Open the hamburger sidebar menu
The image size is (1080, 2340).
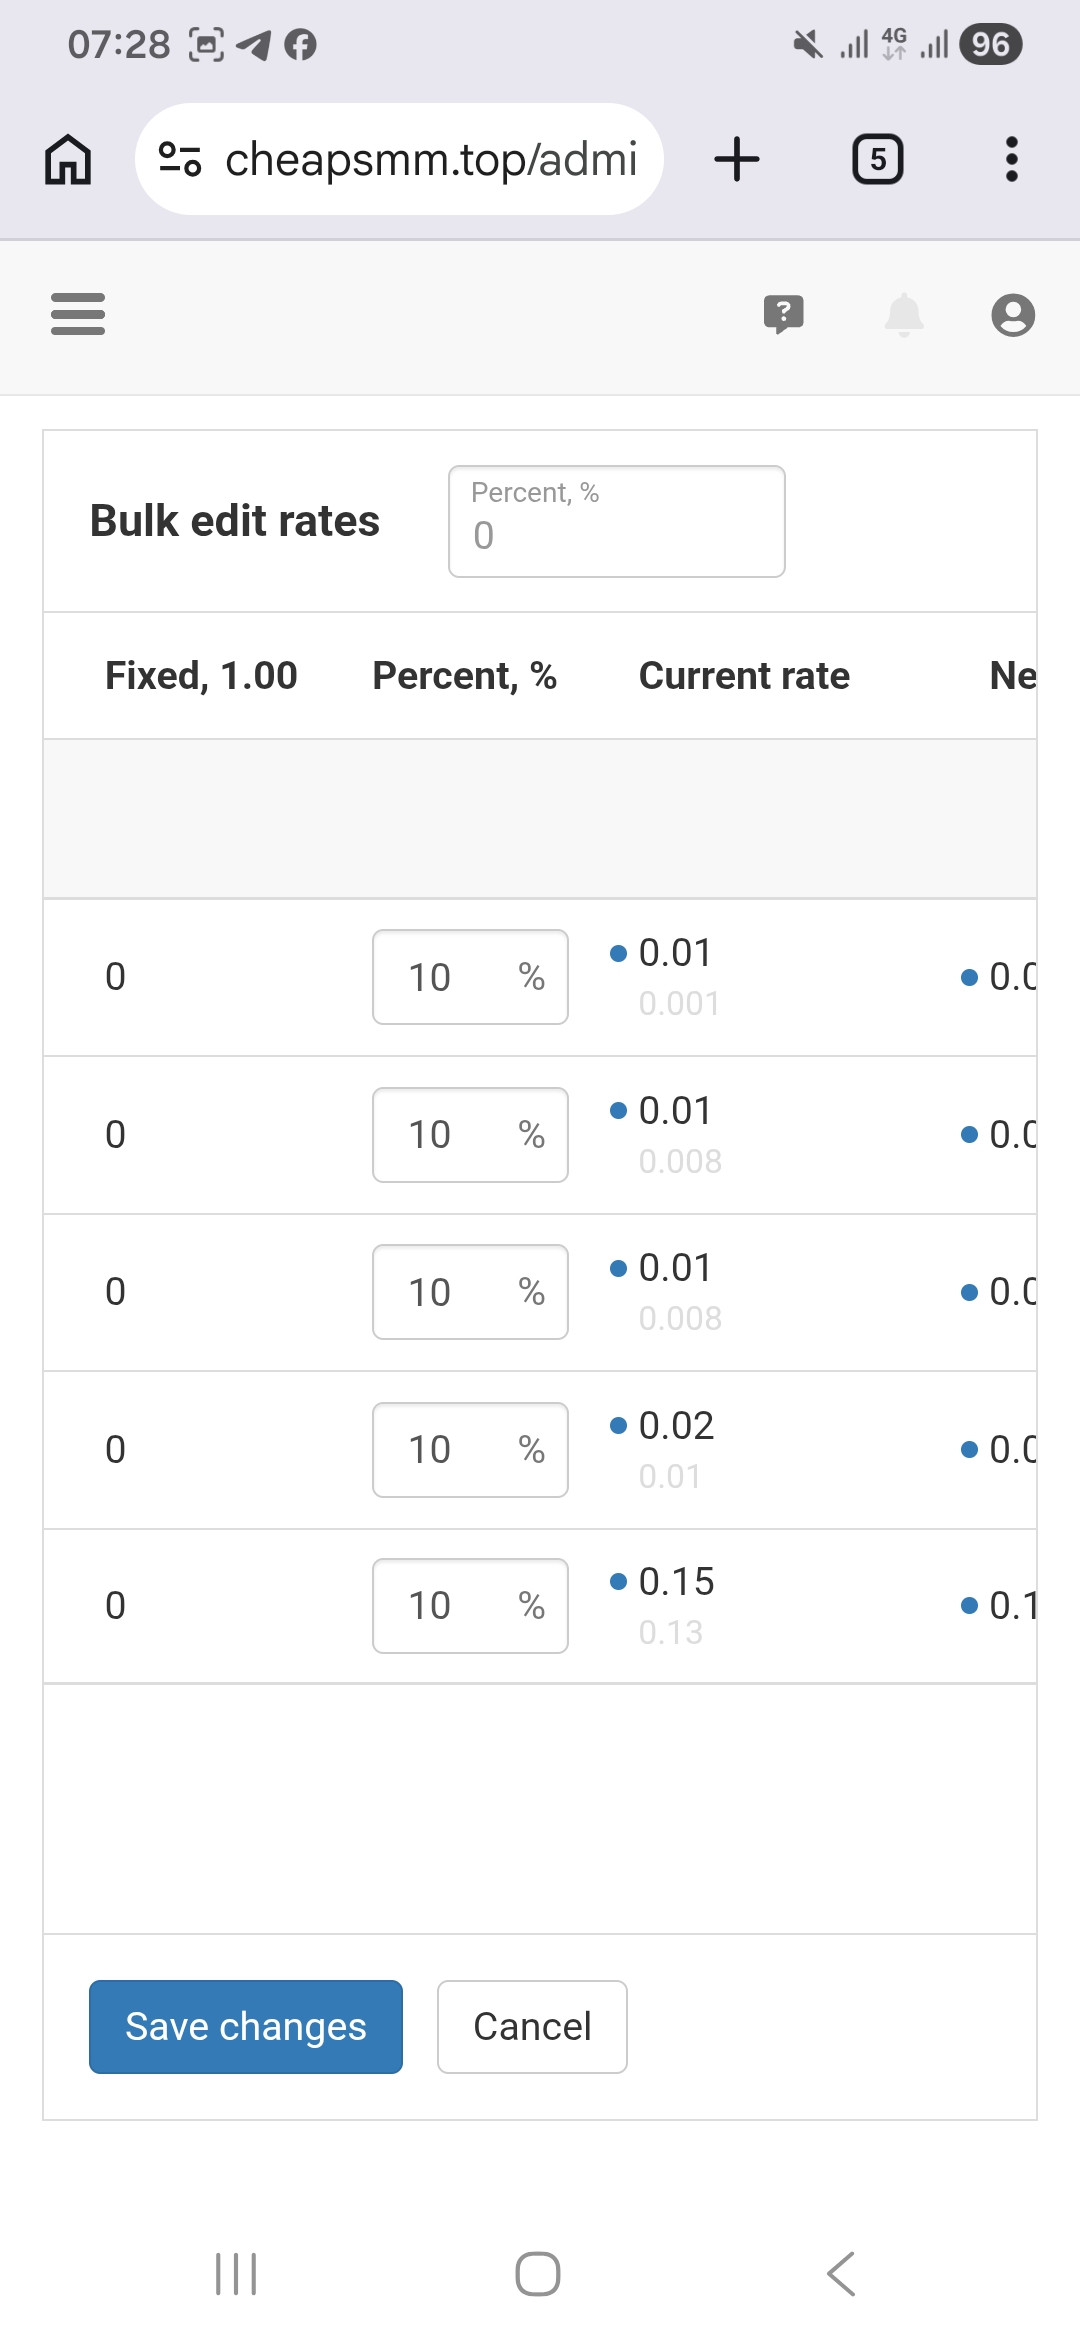(78, 314)
